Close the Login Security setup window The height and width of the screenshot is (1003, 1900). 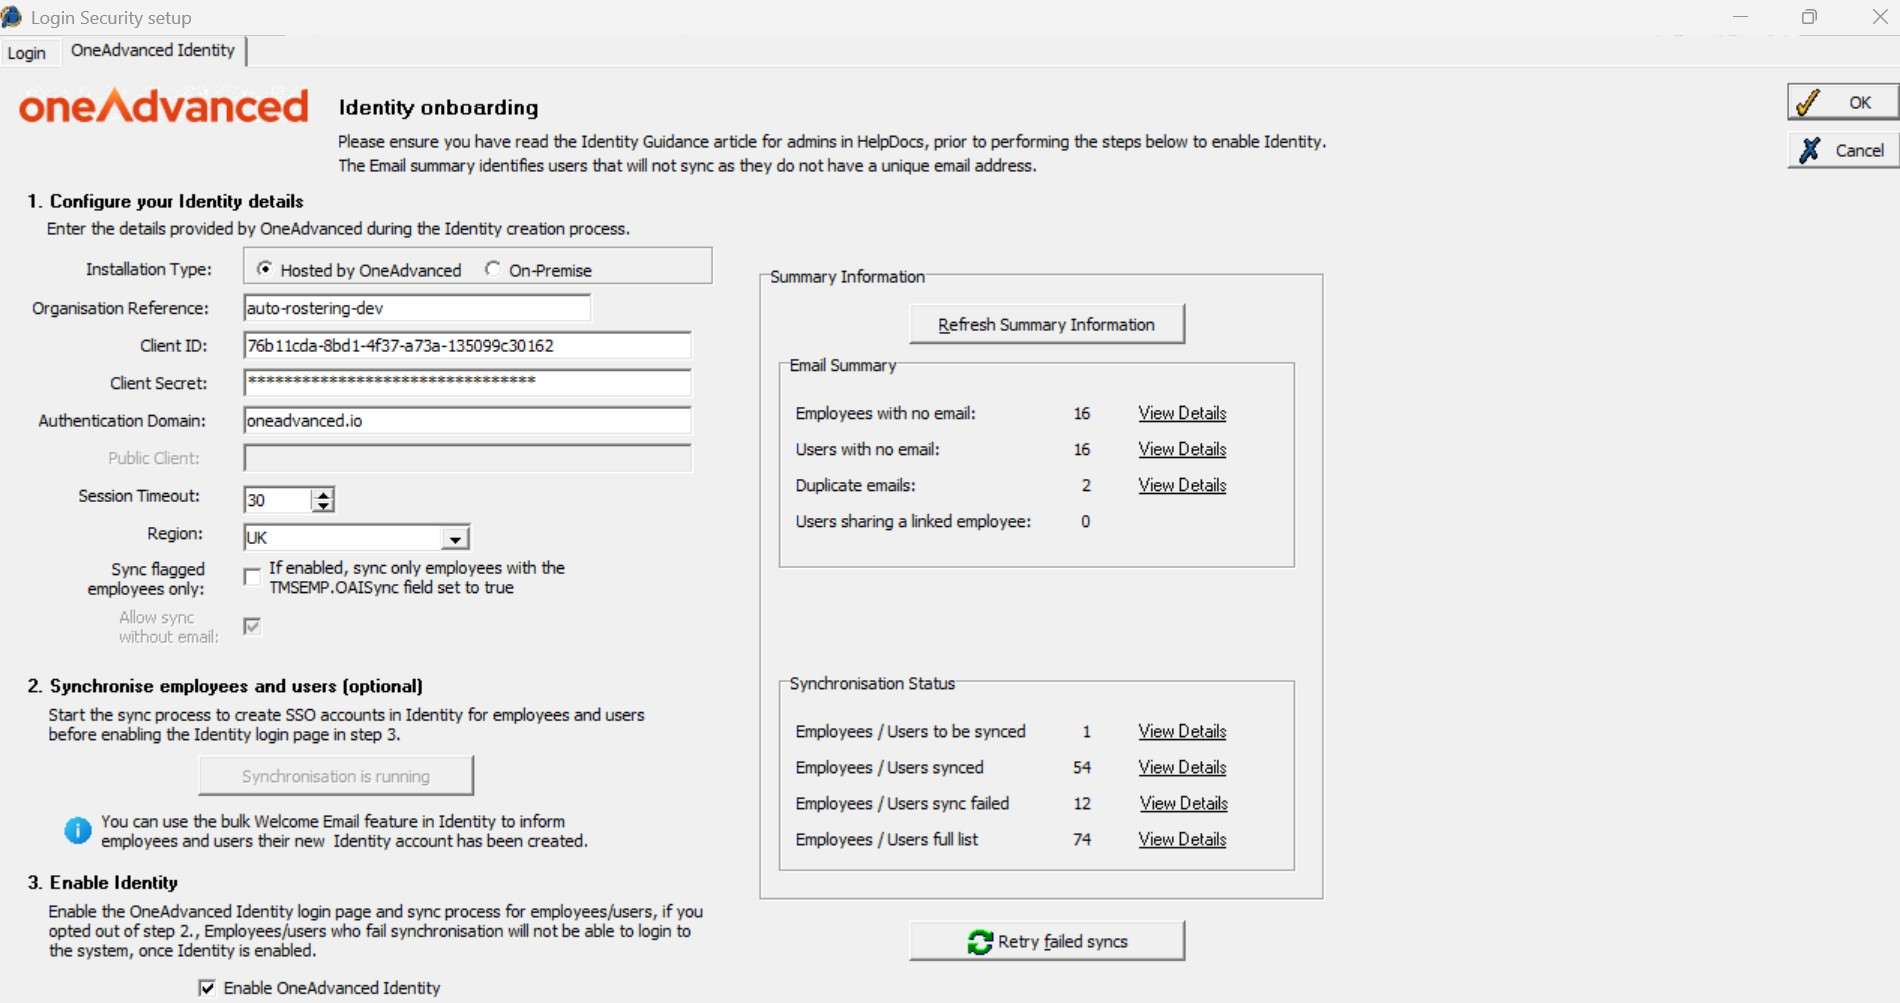1879,17
